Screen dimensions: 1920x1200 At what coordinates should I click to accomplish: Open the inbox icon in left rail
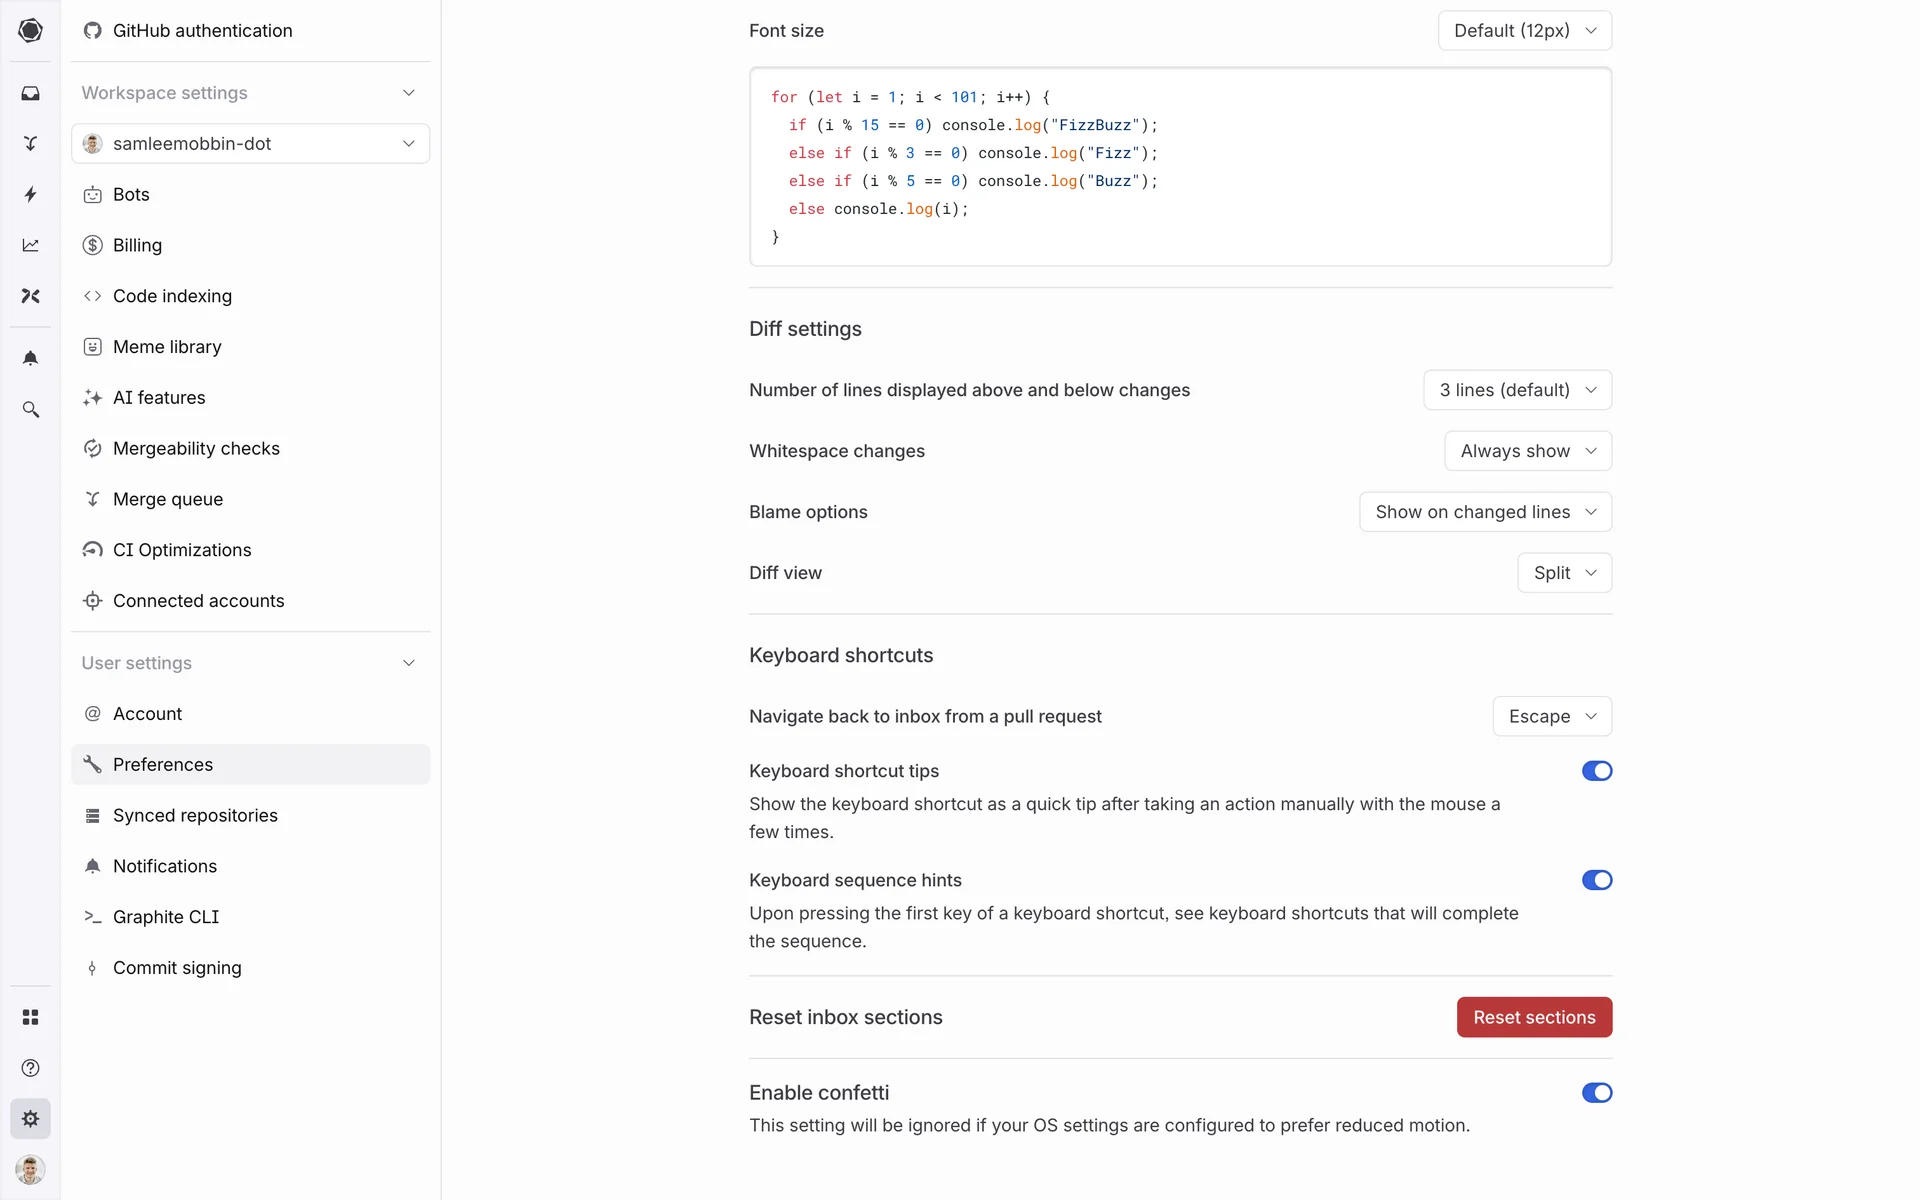pyautogui.click(x=30, y=93)
